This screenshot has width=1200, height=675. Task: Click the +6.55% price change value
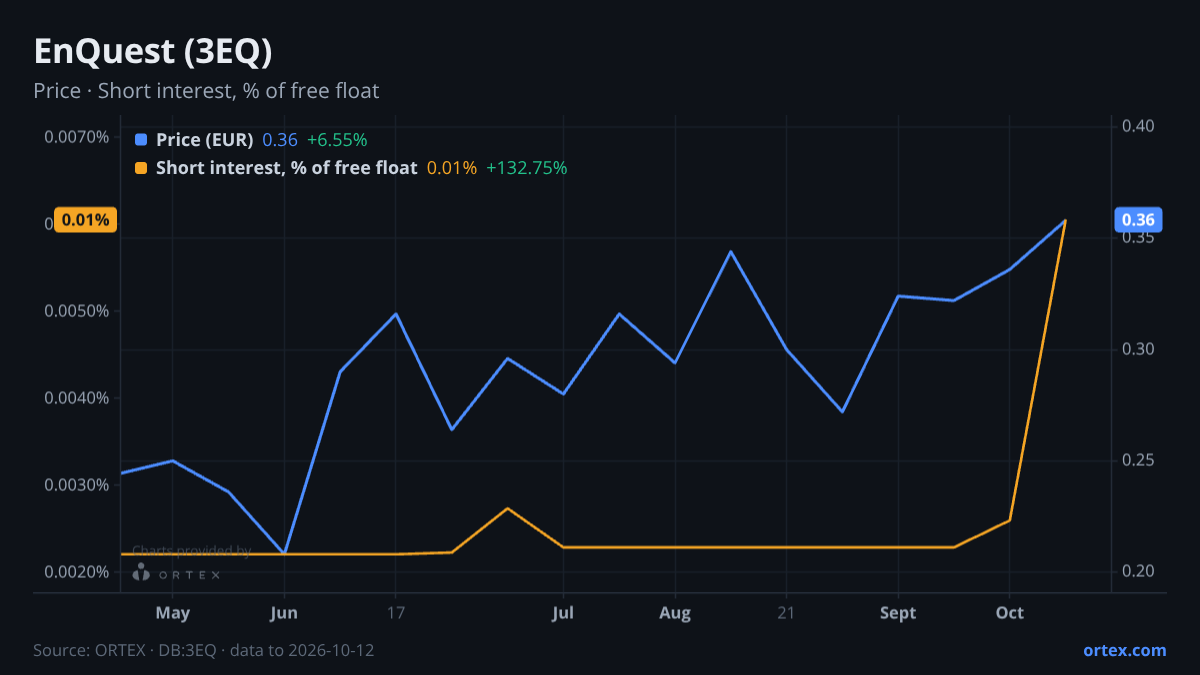[337, 140]
